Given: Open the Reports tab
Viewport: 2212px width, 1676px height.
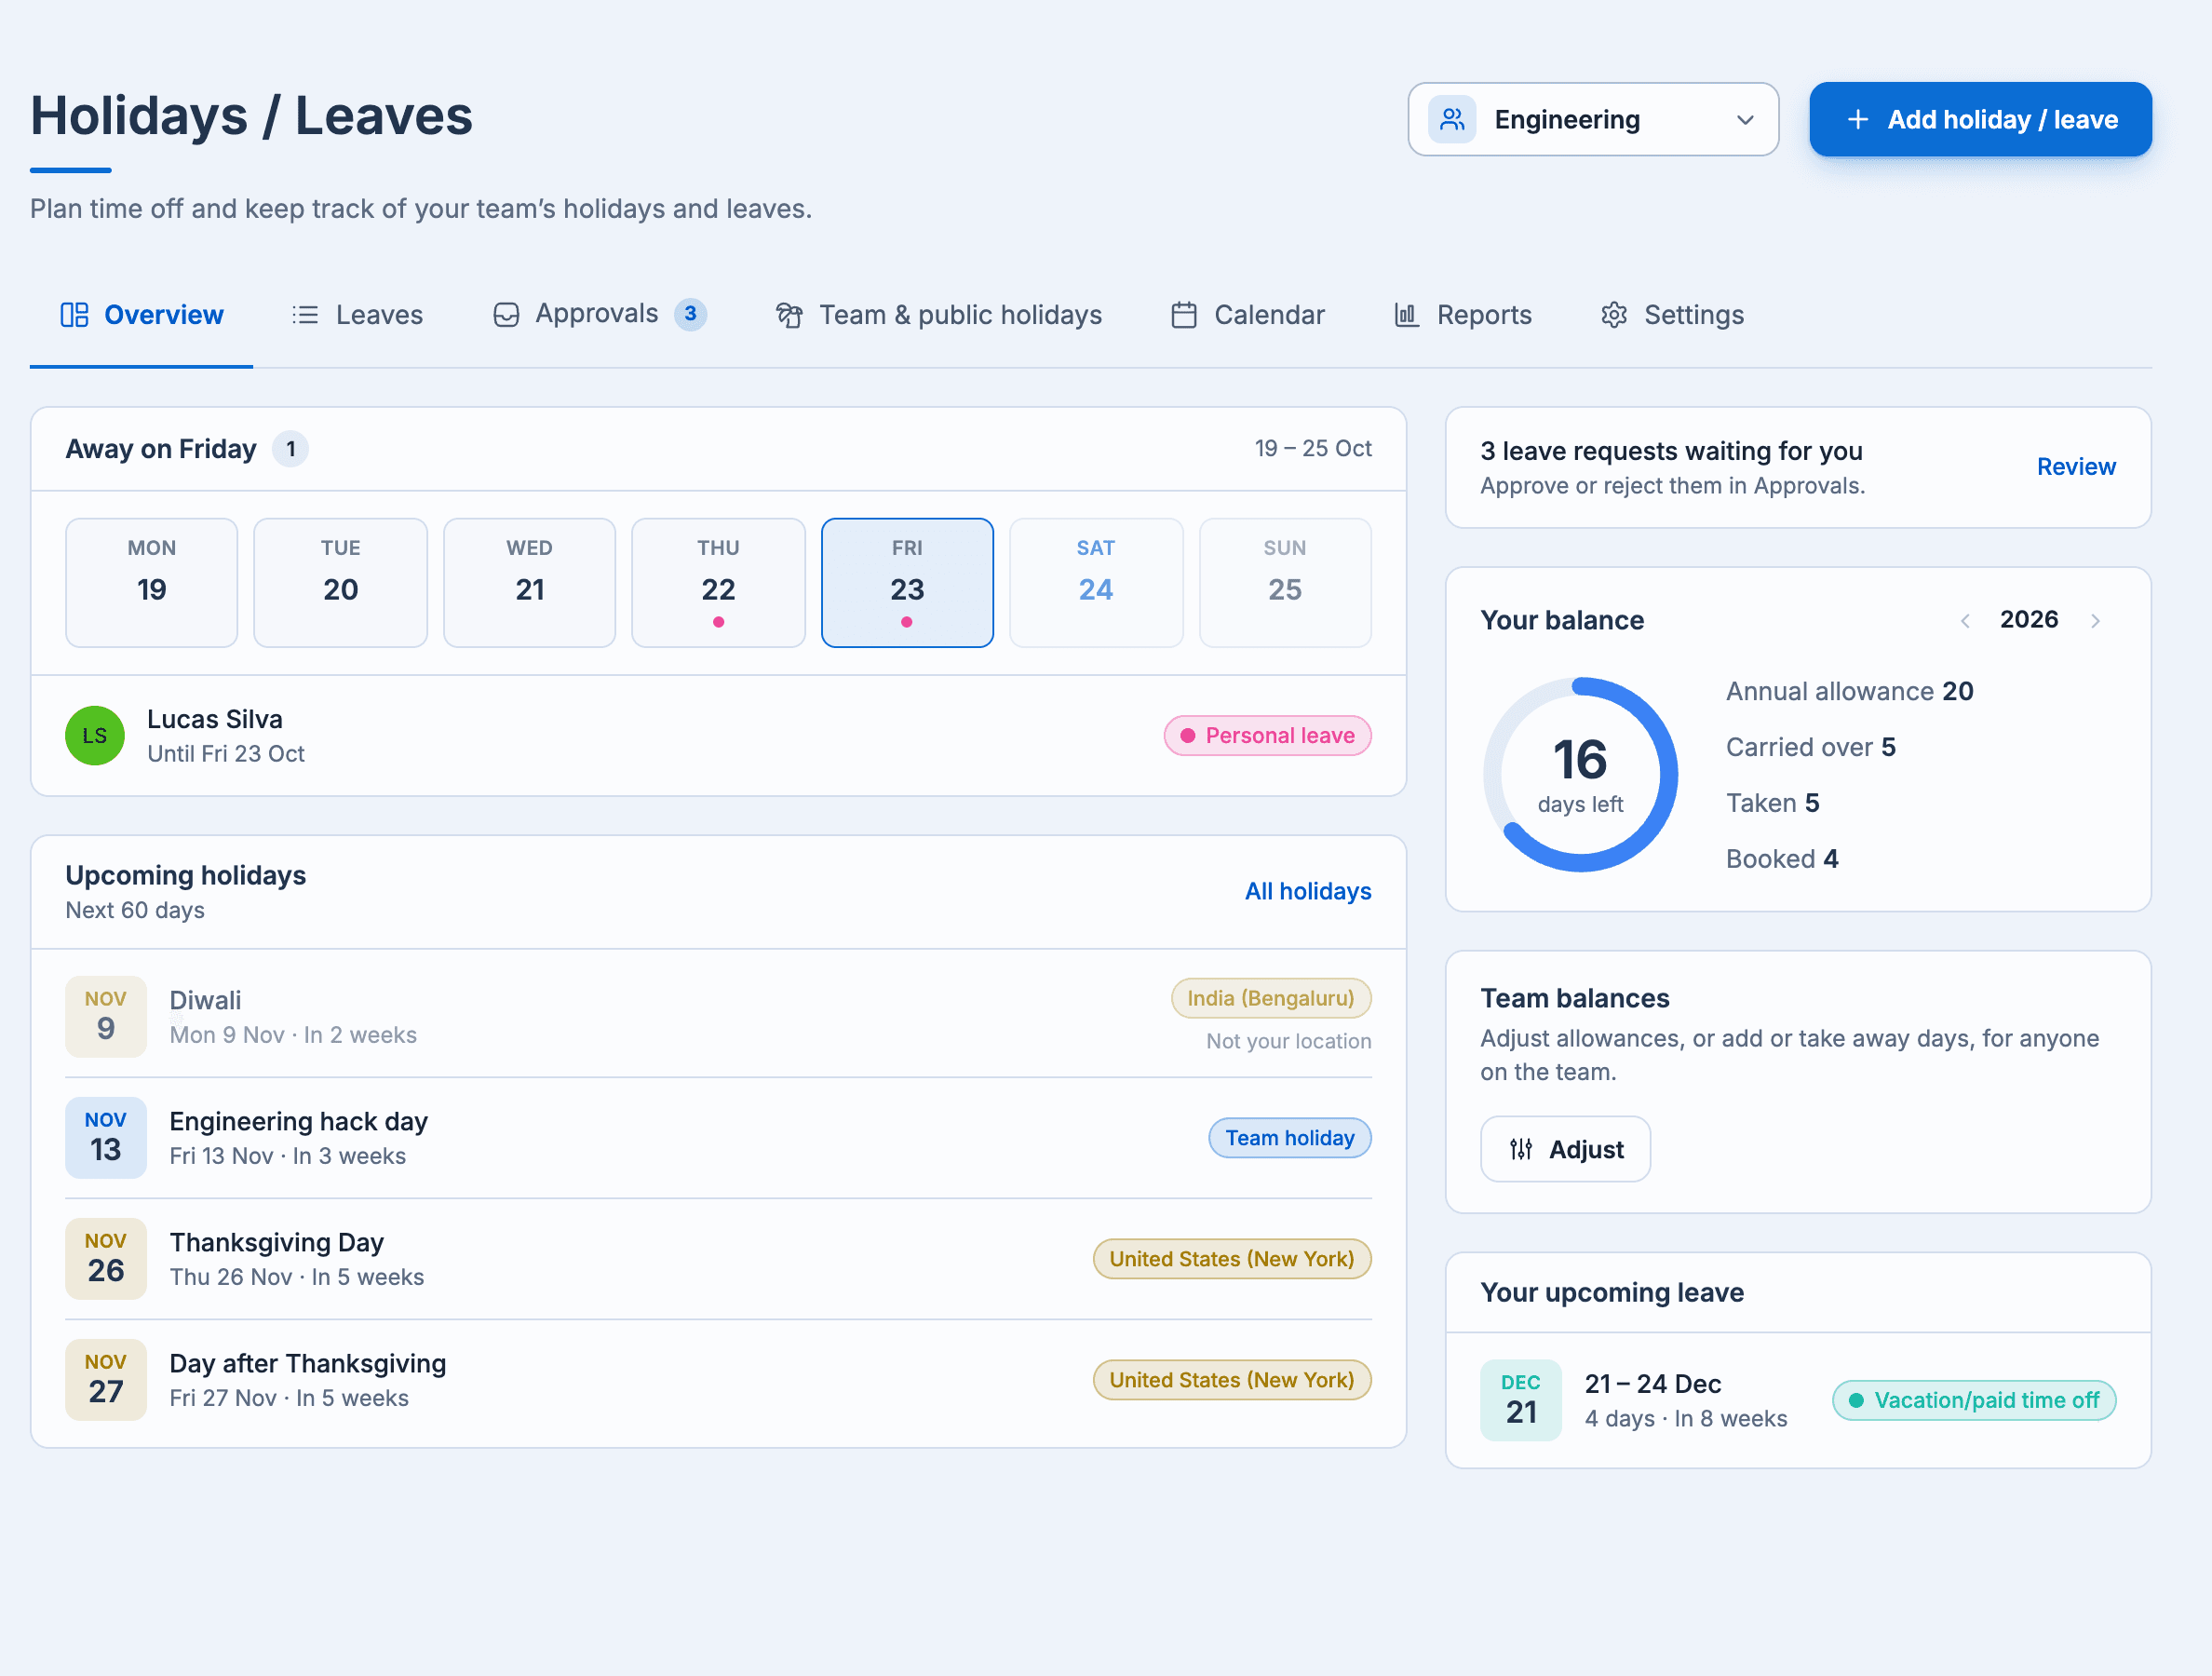Looking at the screenshot, I should coord(1462,315).
